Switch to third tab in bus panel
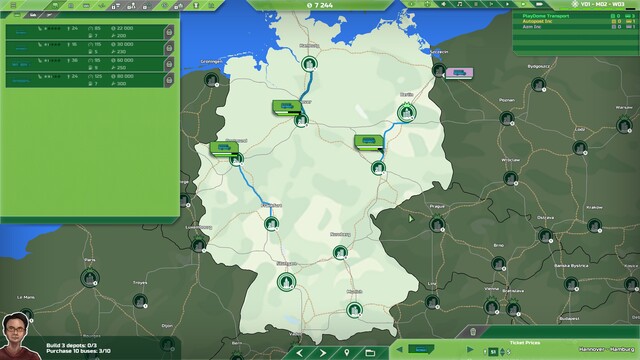The image size is (640, 360). tap(49, 15)
